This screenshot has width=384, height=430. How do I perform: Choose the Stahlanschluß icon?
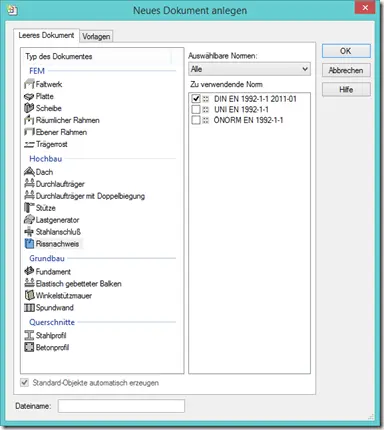[29, 231]
